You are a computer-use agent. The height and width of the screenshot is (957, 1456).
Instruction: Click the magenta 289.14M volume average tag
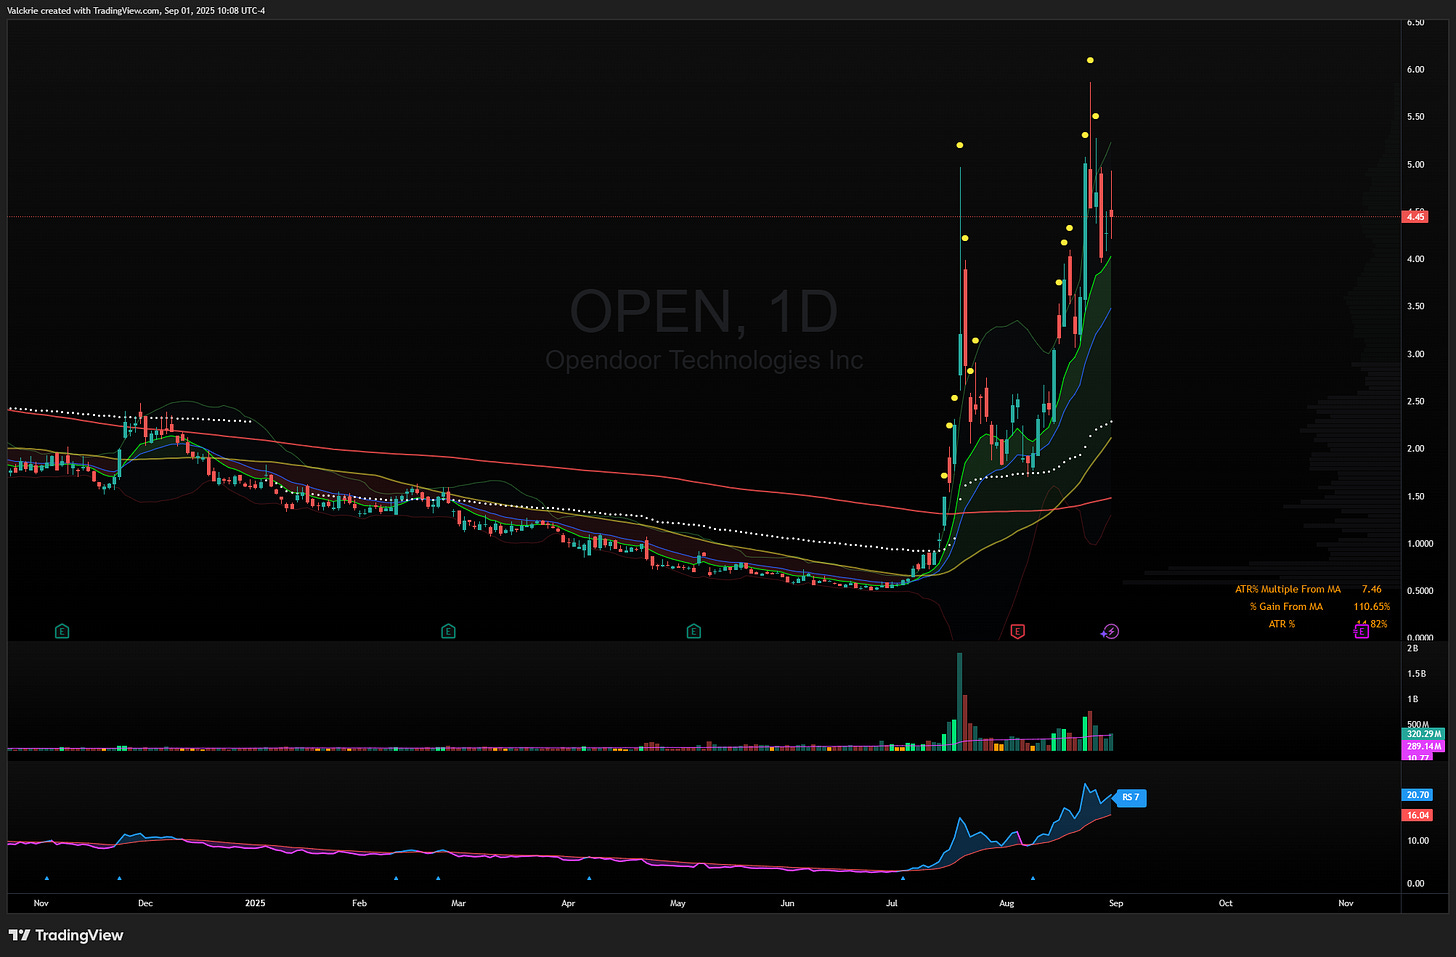point(1423,746)
